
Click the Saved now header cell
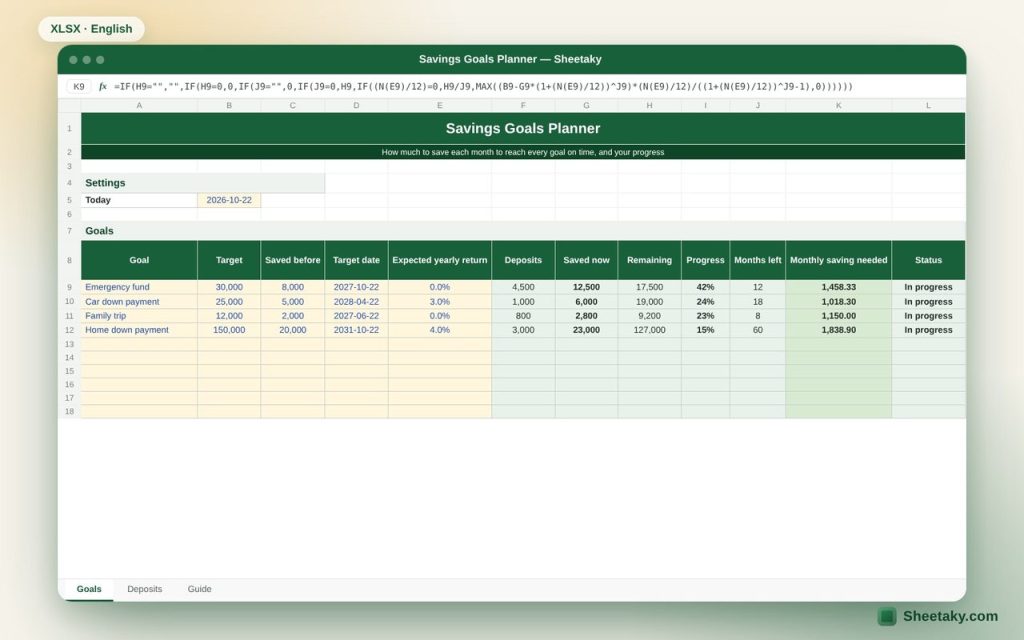tap(586, 260)
